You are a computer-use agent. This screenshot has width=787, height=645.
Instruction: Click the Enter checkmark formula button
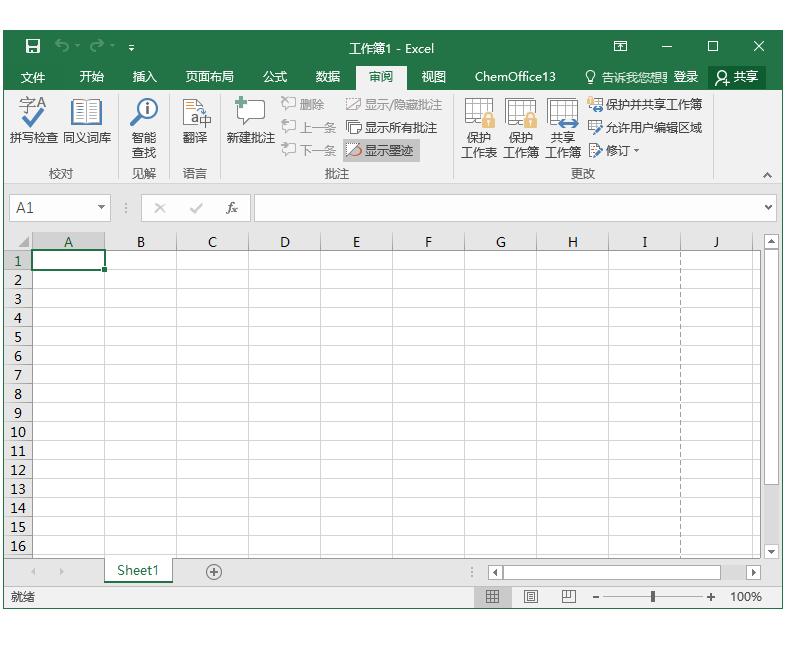coord(196,208)
